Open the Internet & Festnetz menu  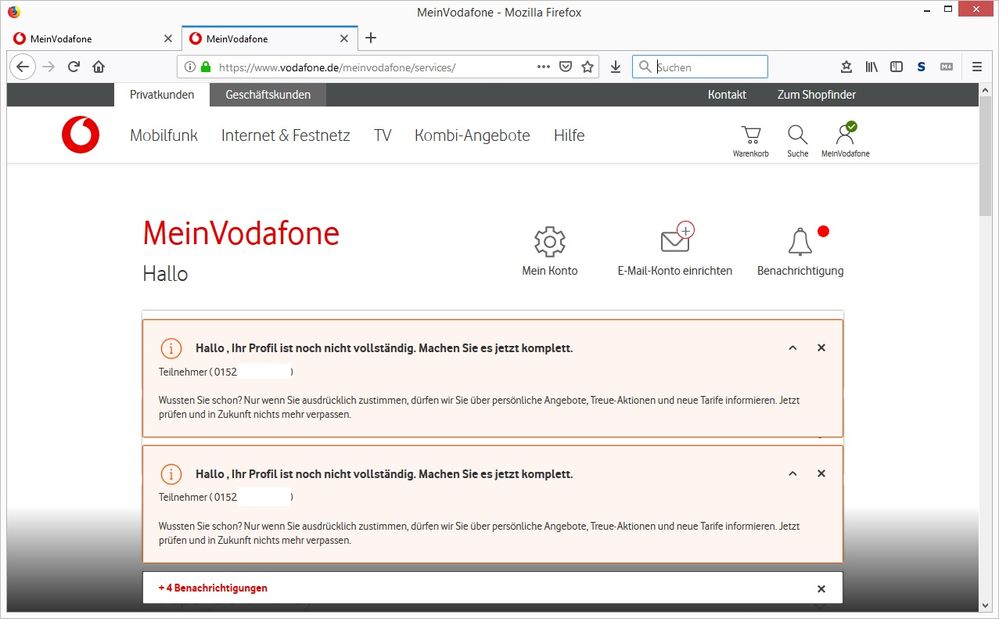coord(285,135)
